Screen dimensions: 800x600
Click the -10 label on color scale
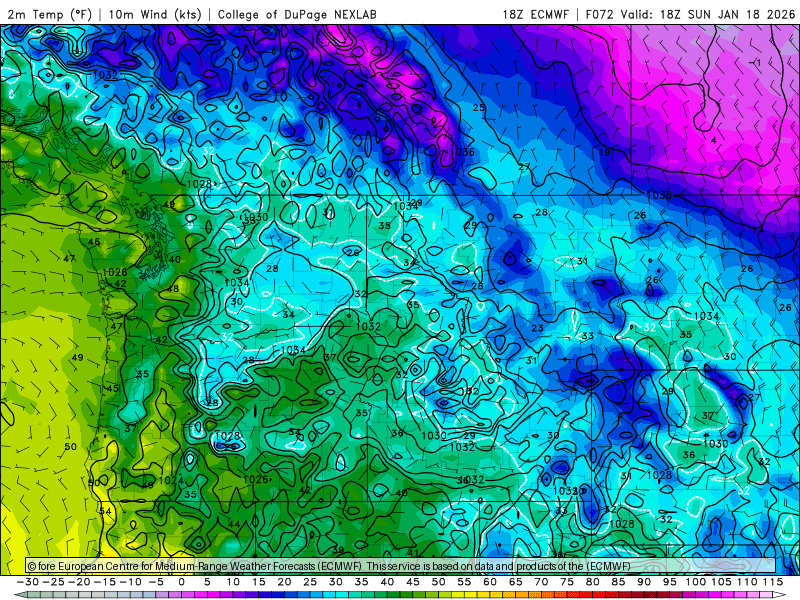coord(130,582)
